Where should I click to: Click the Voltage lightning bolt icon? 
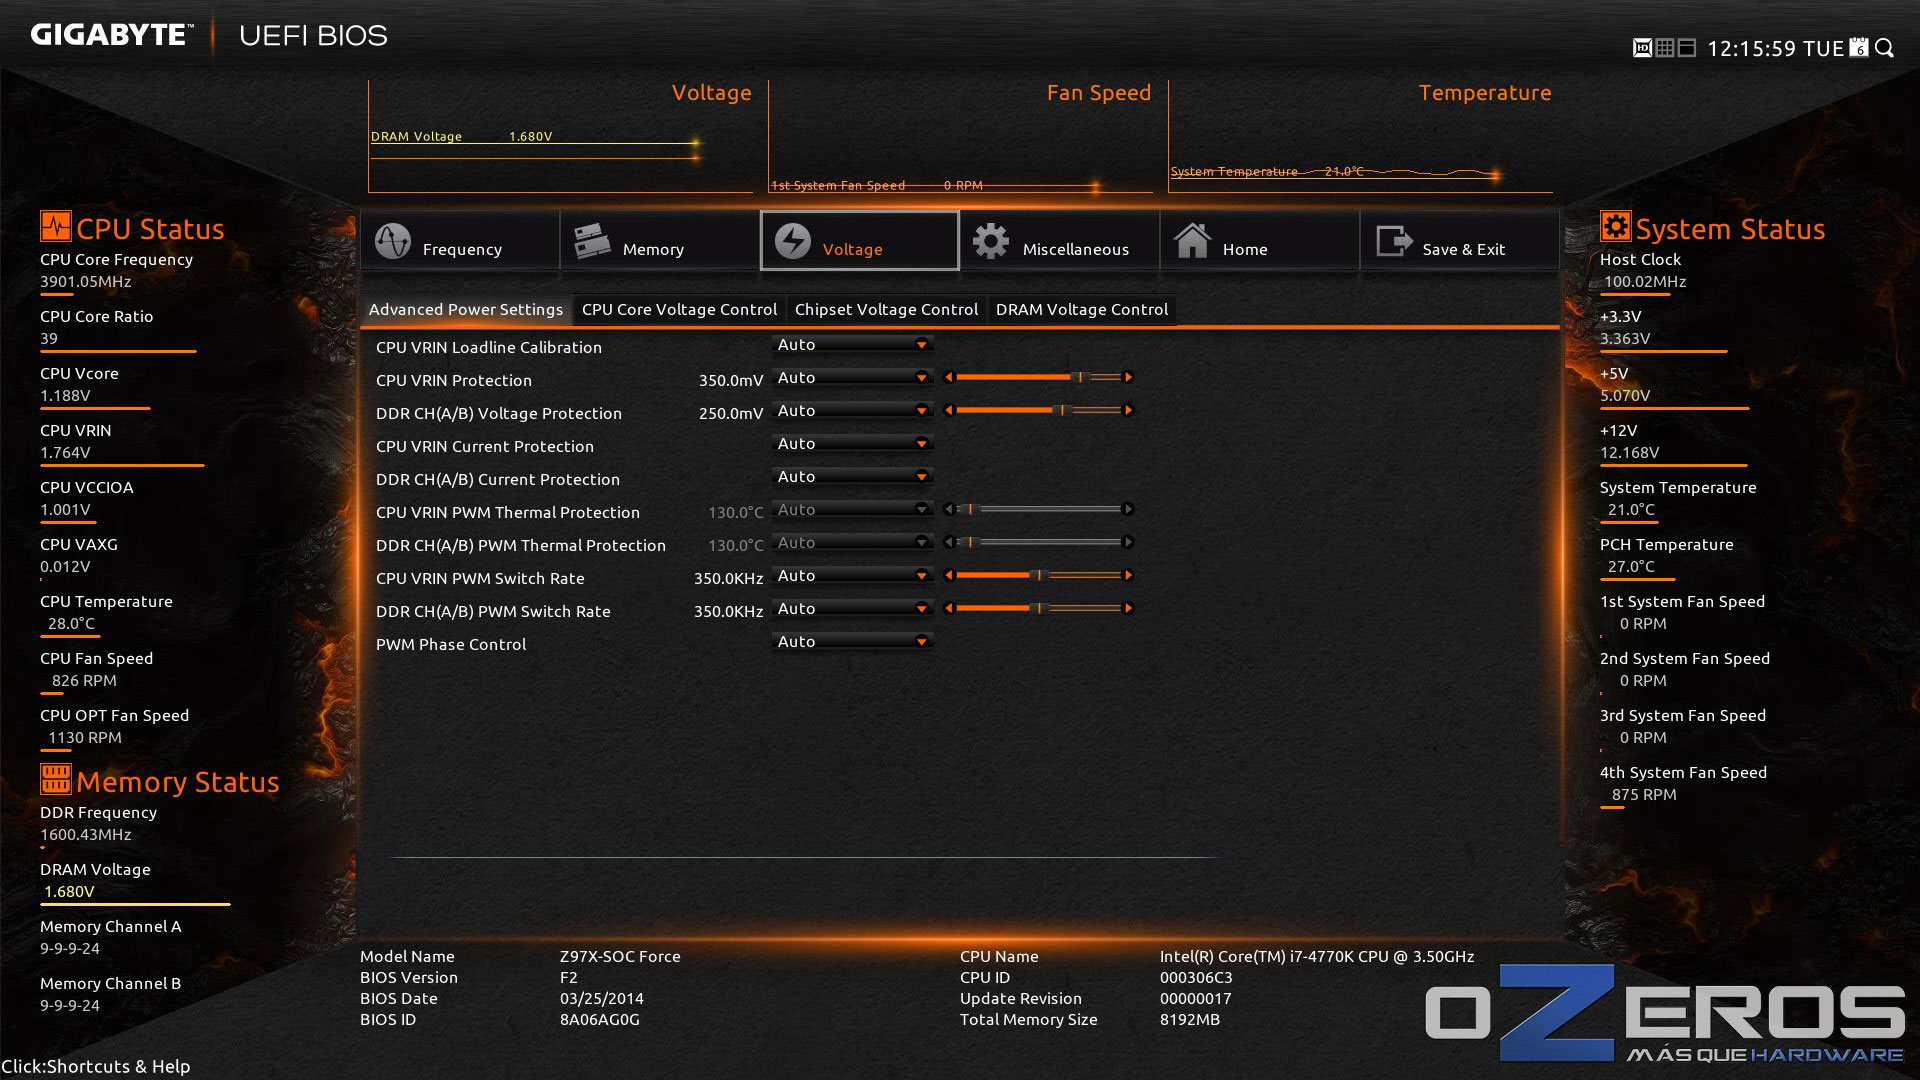click(x=793, y=241)
